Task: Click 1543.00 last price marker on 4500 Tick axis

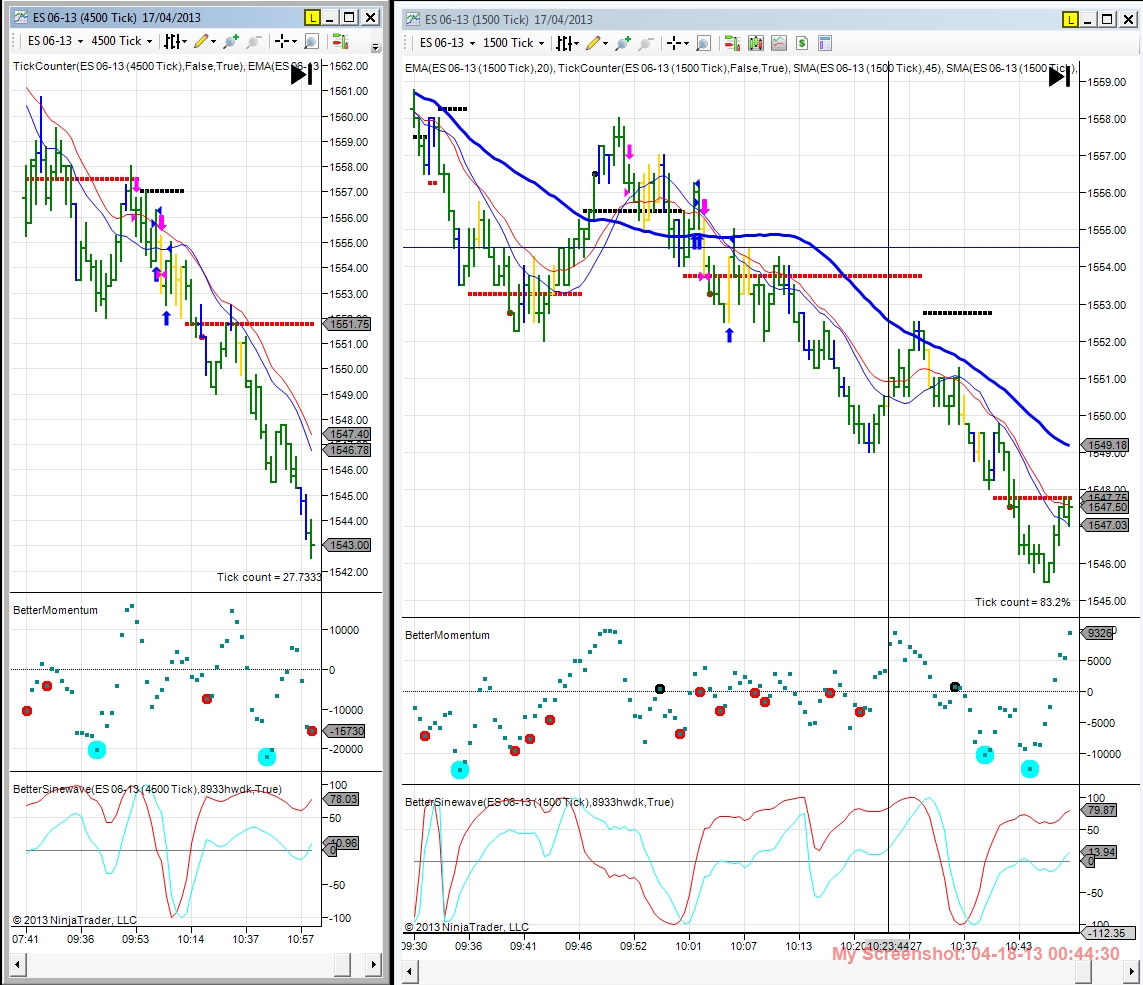Action: (348, 545)
